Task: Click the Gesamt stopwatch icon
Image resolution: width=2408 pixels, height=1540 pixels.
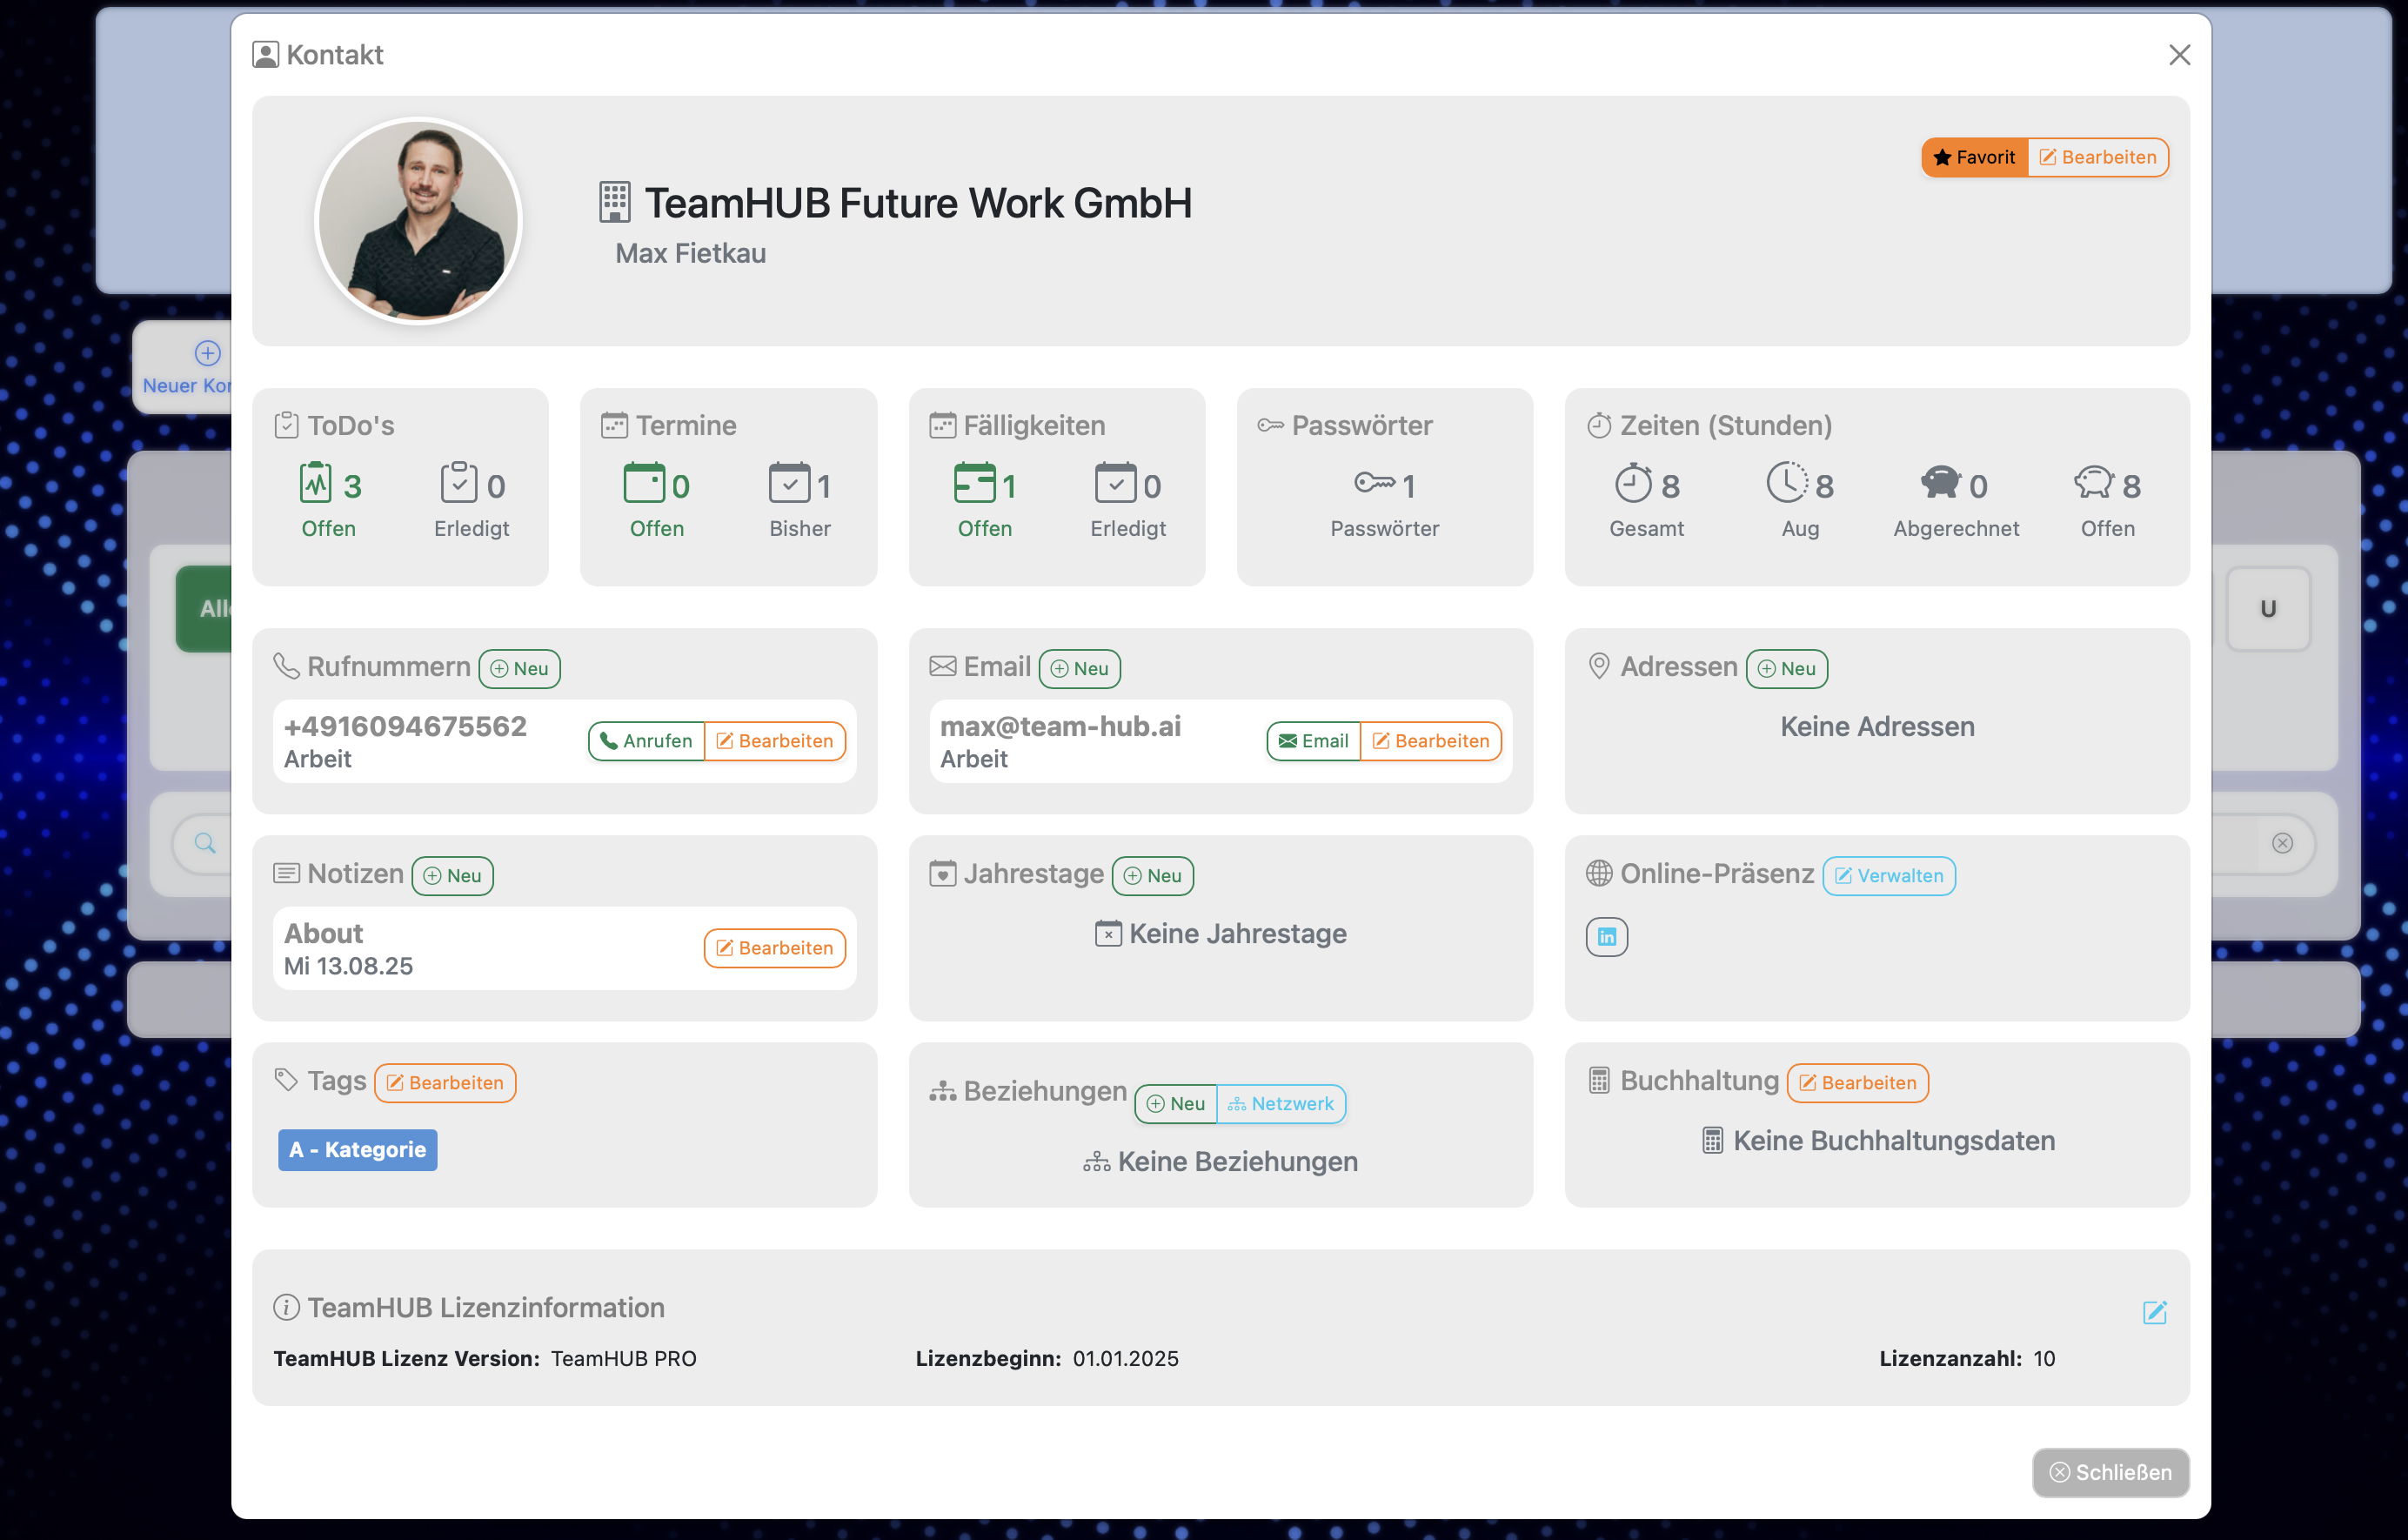Action: click(1633, 483)
